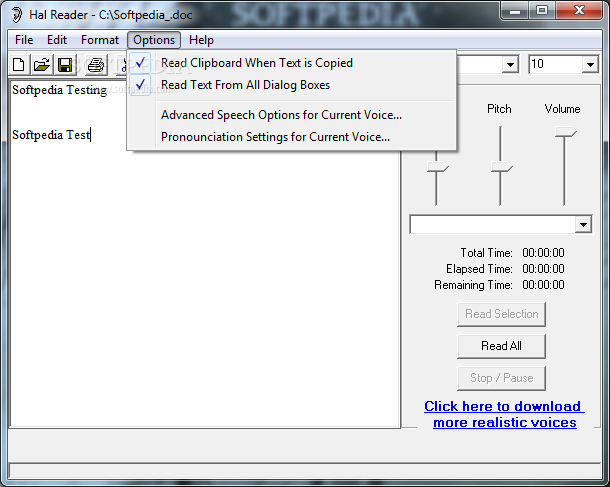Open the Format menu
Image resolution: width=610 pixels, height=487 pixels.
coord(100,40)
